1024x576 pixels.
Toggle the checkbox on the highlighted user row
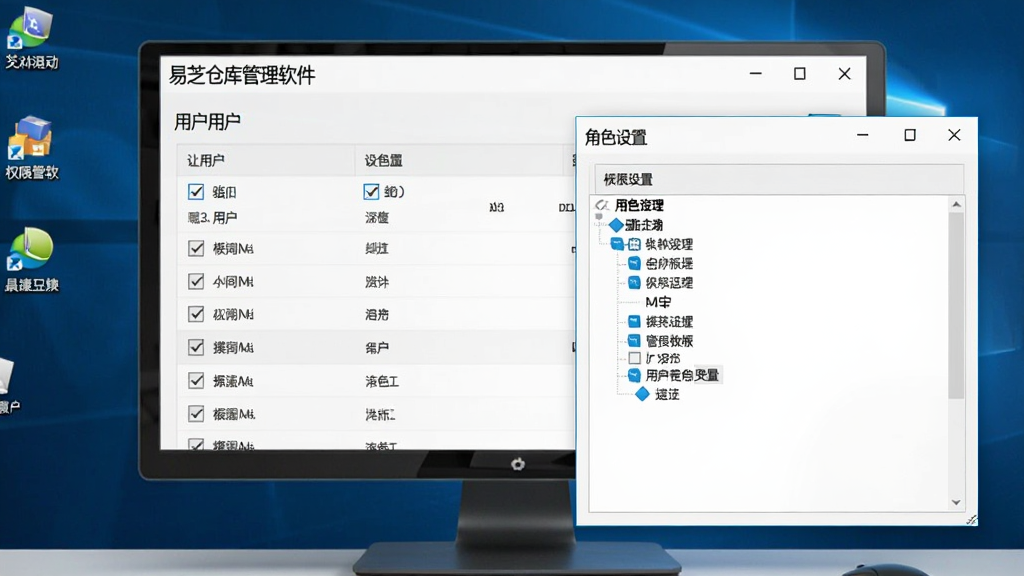click(196, 347)
